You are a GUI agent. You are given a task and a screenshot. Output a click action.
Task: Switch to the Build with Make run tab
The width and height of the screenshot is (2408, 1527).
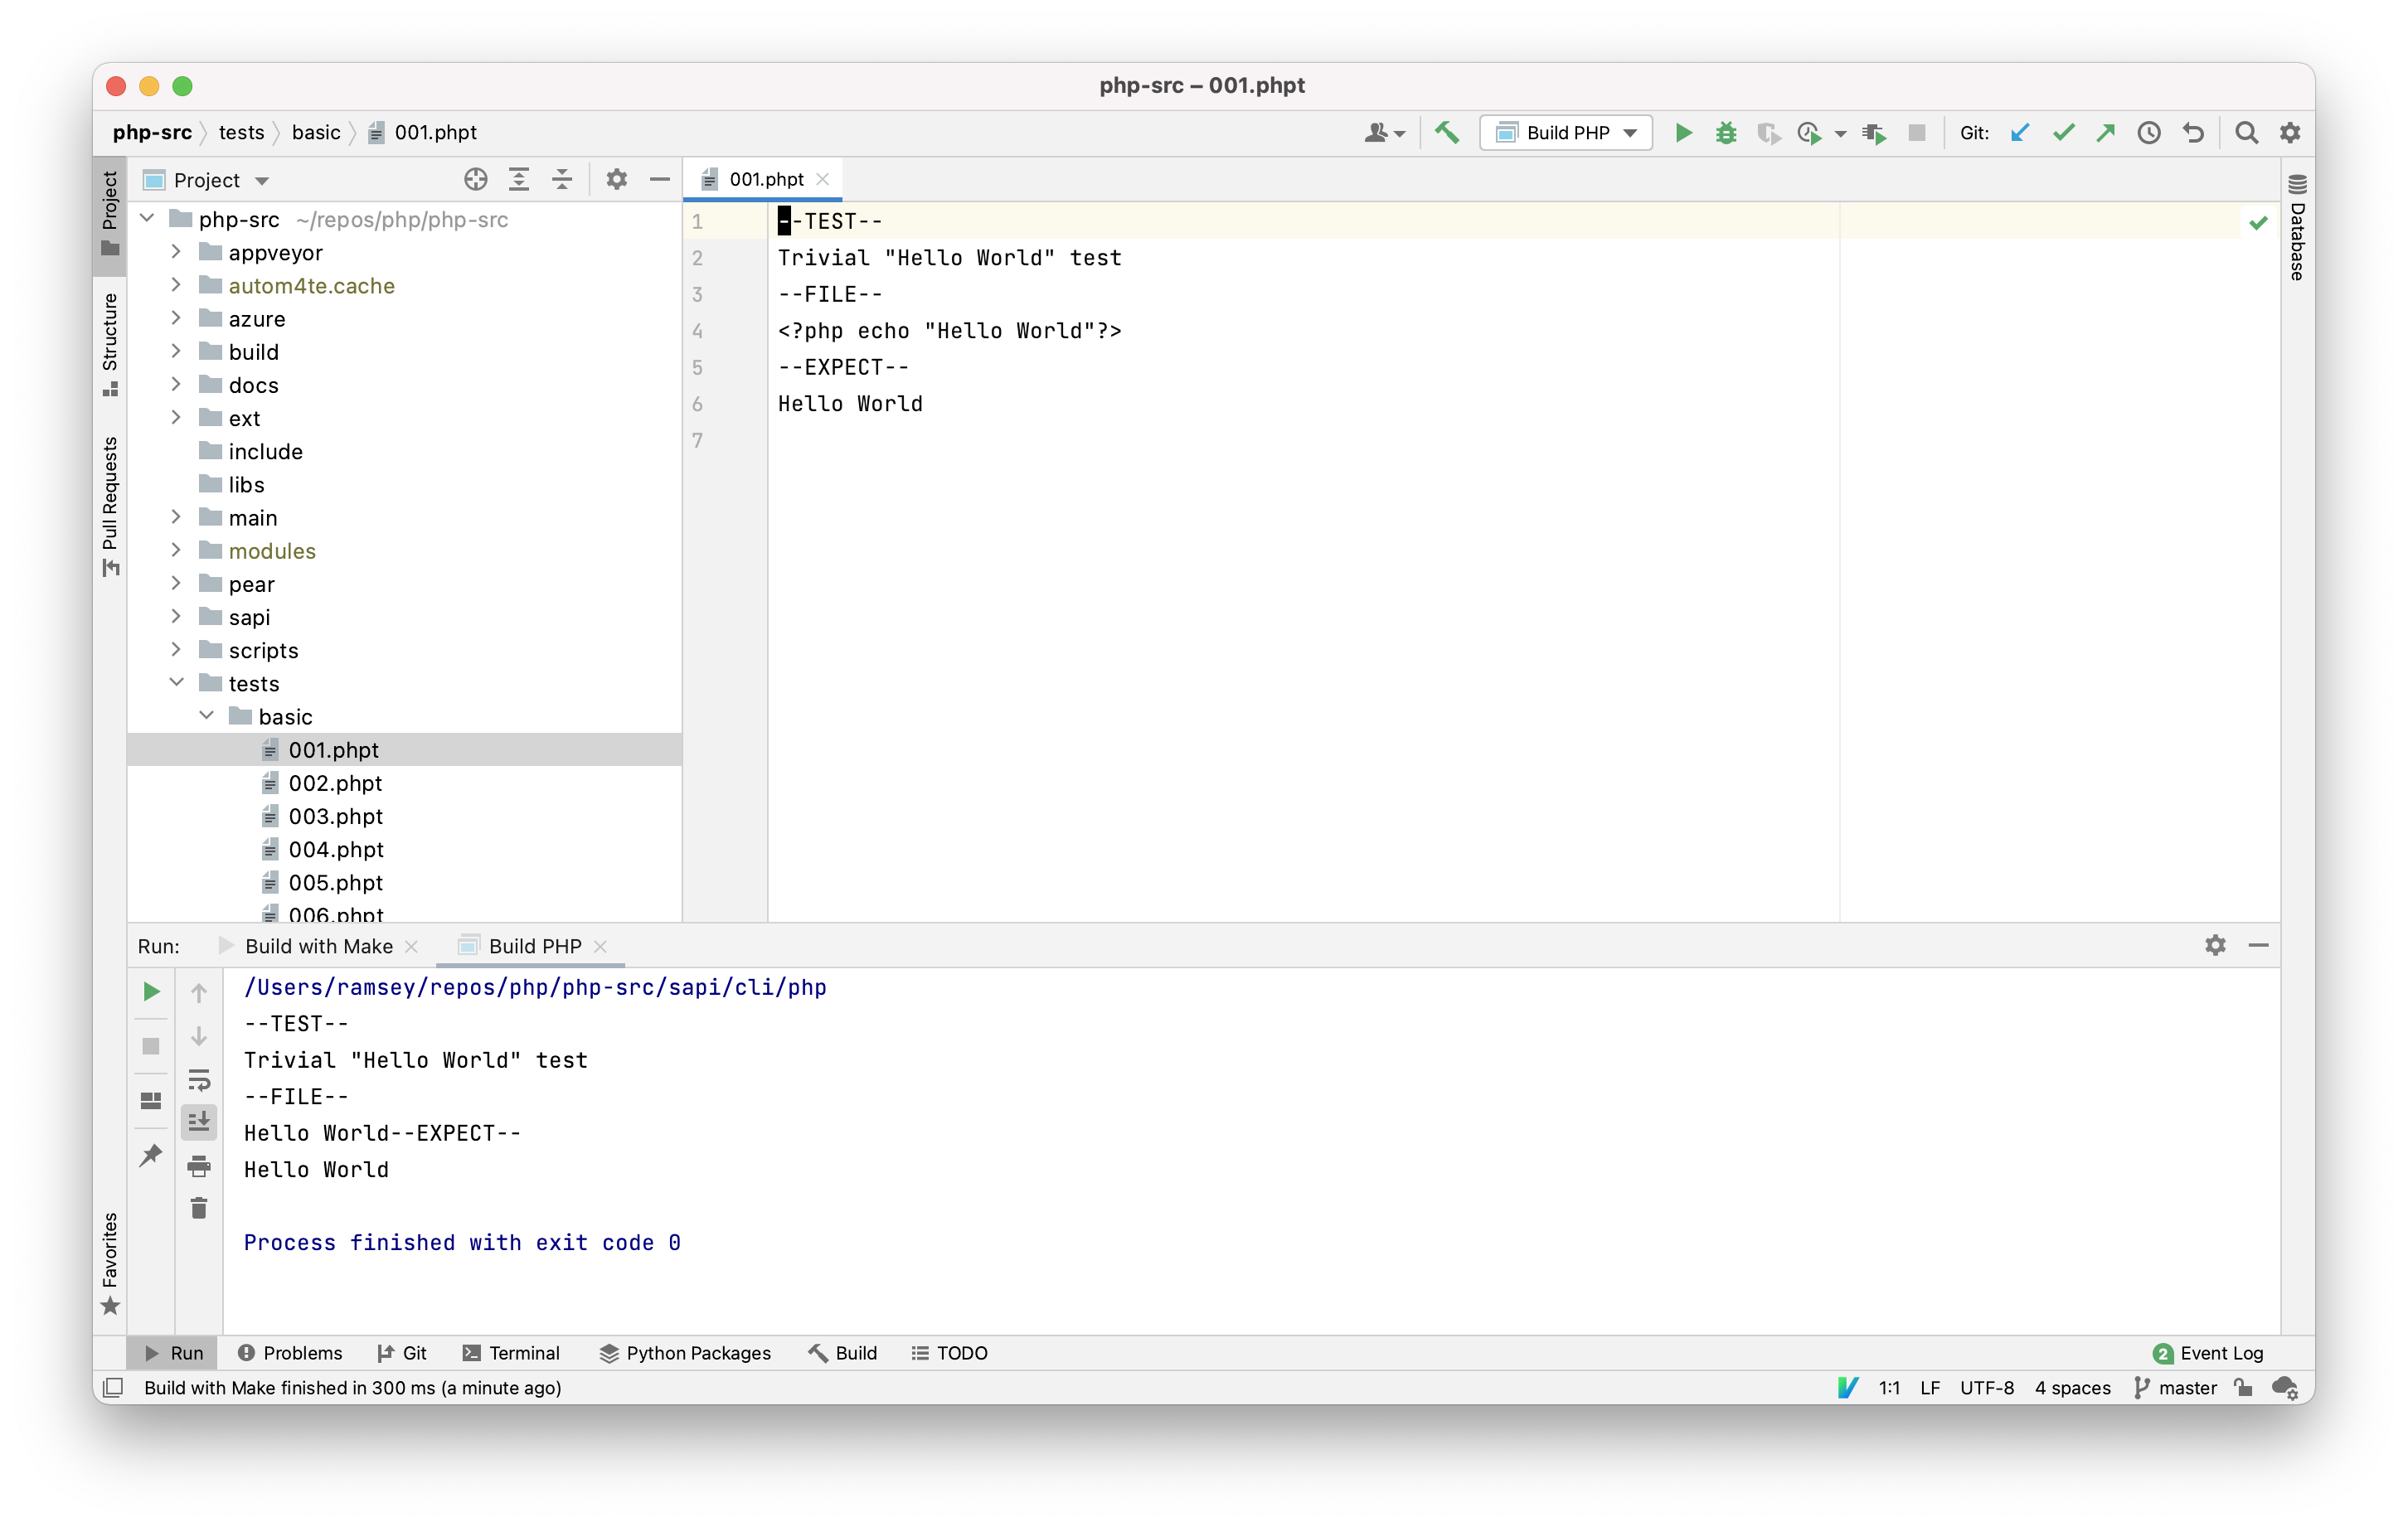tap(318, 946)
